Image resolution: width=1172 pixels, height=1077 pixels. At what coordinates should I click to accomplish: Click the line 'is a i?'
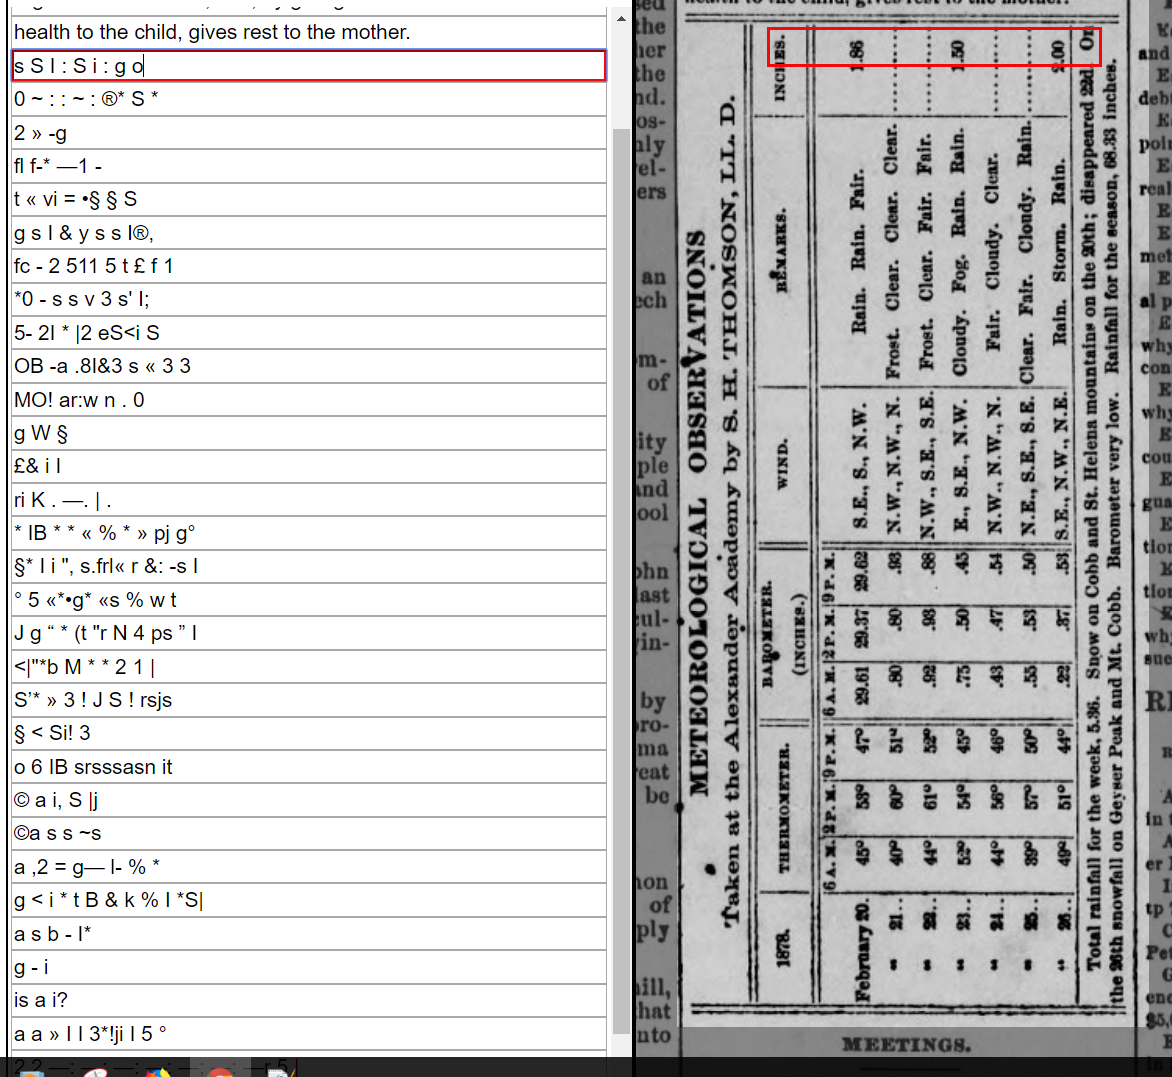[309, 1001]
